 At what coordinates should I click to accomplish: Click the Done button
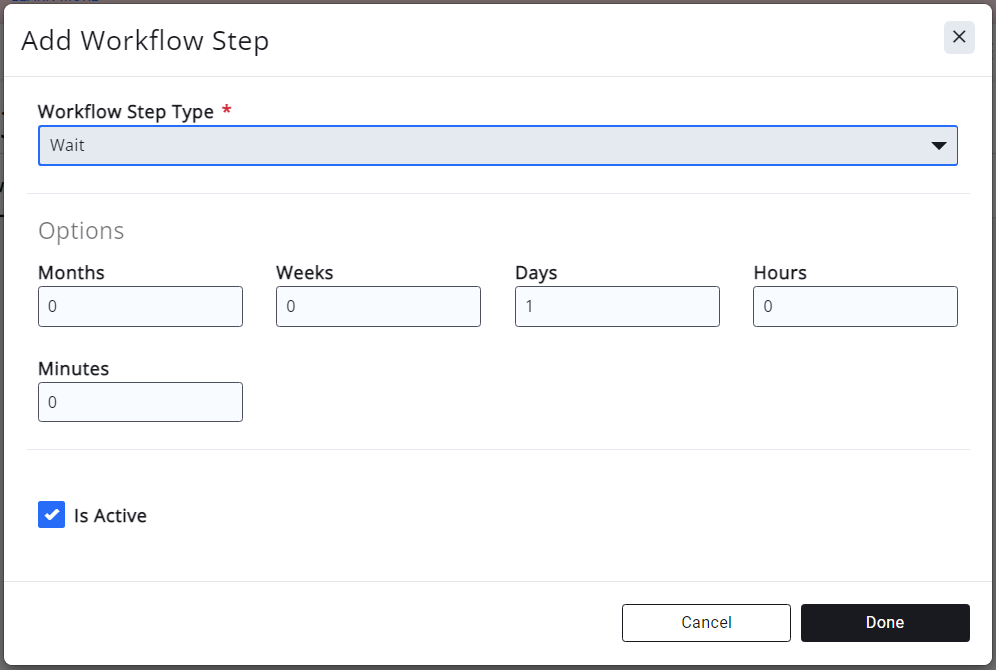point(884,622)
